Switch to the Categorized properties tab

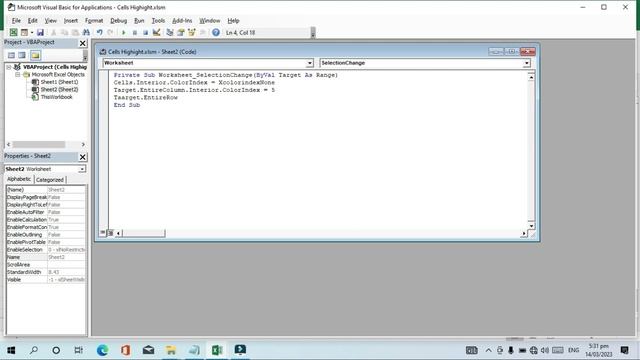click(50, 180)
